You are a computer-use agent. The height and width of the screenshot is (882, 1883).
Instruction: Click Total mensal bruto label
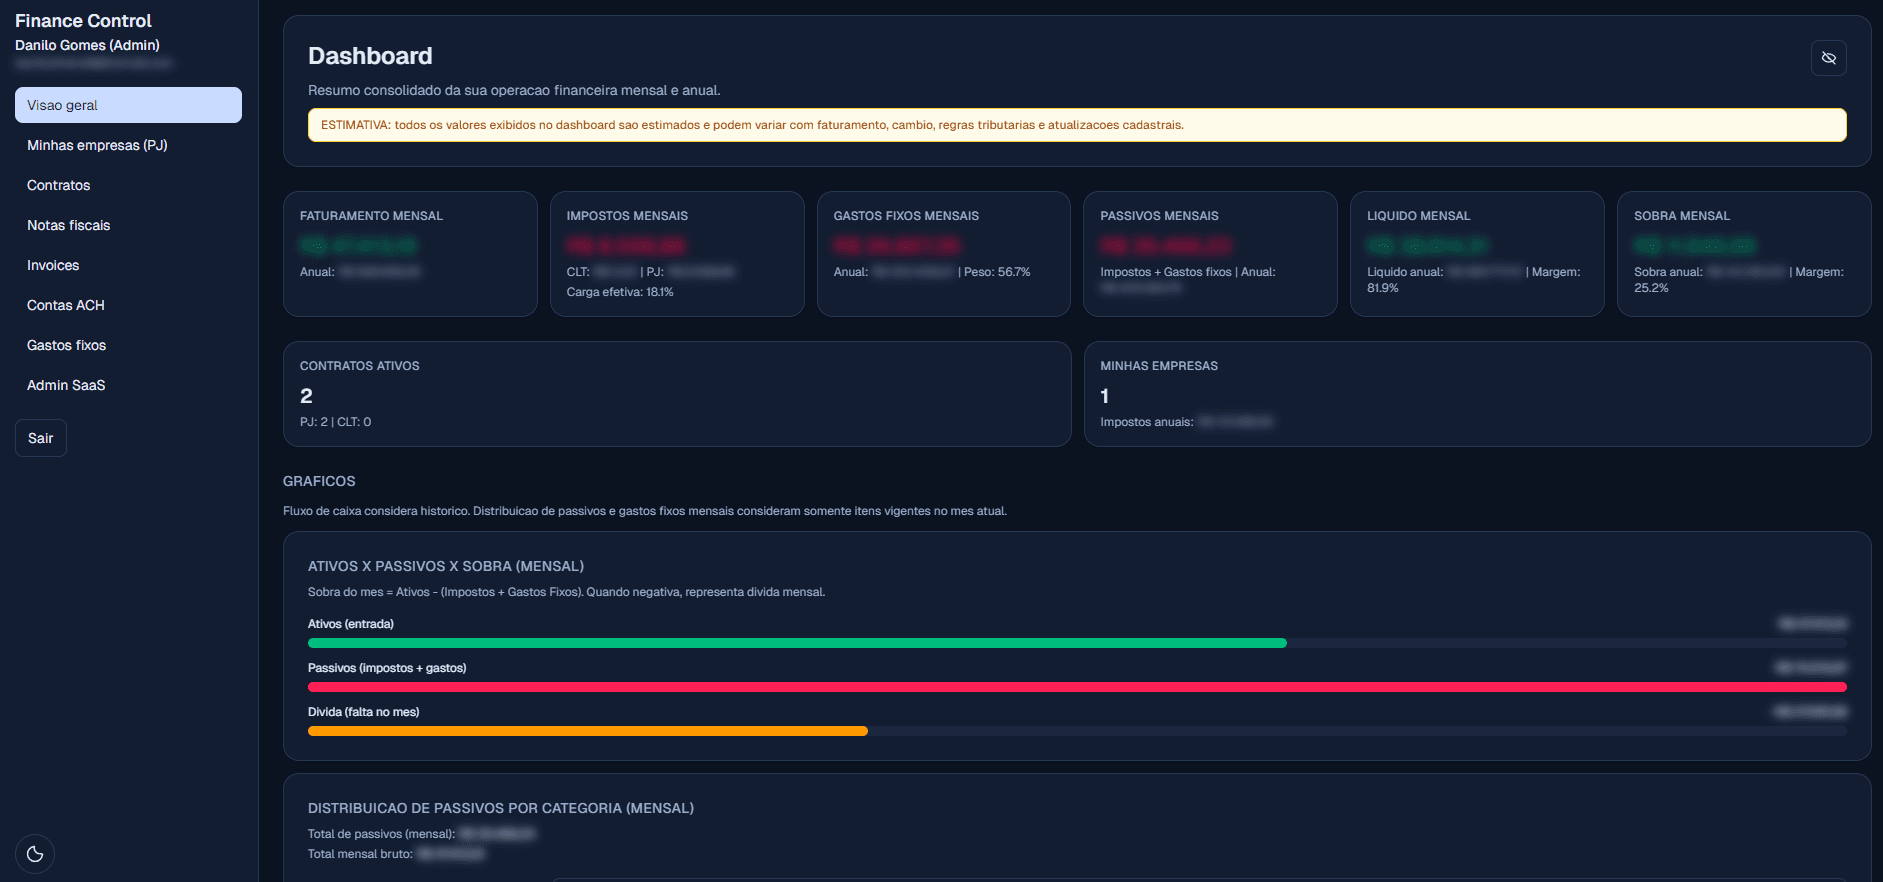coord(360,854)
